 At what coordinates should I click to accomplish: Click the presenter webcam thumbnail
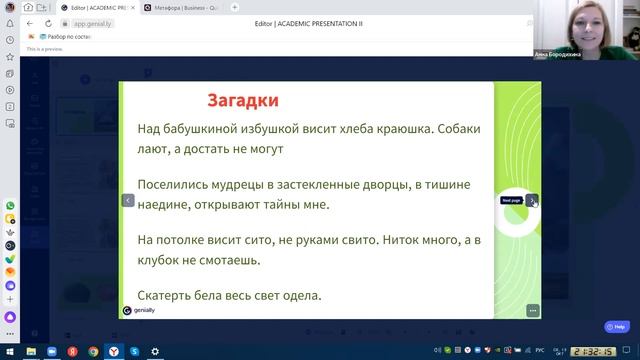(x=587, y=30)
